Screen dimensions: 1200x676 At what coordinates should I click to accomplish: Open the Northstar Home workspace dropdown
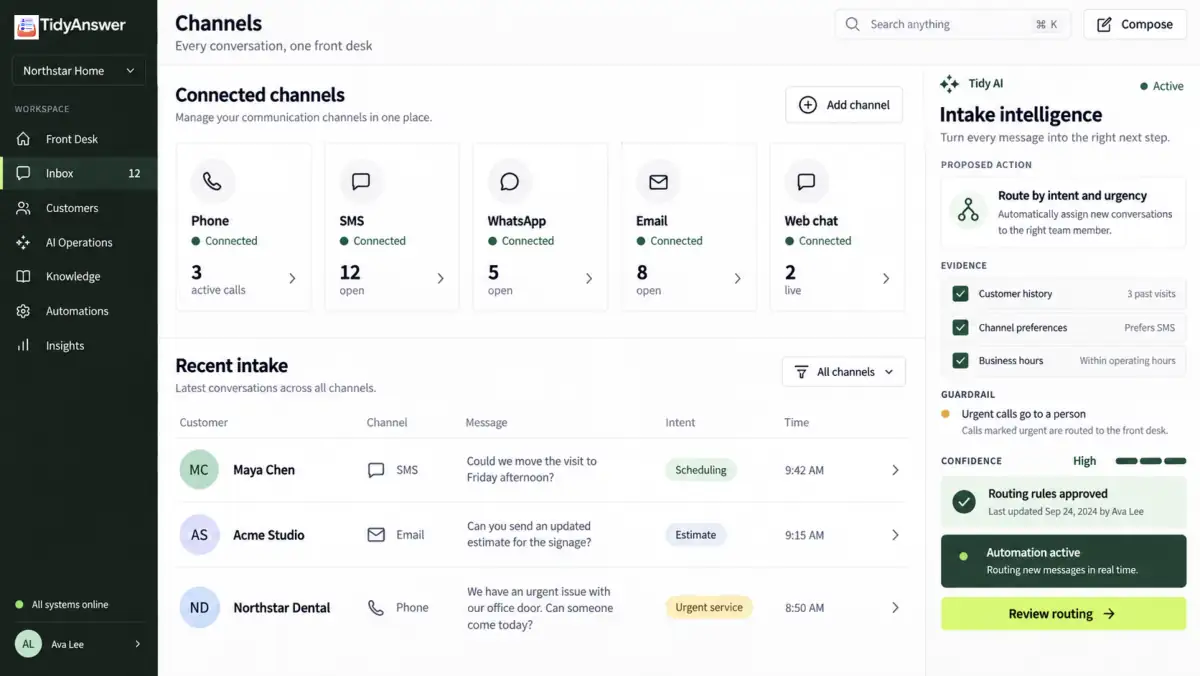pos(78,71)
